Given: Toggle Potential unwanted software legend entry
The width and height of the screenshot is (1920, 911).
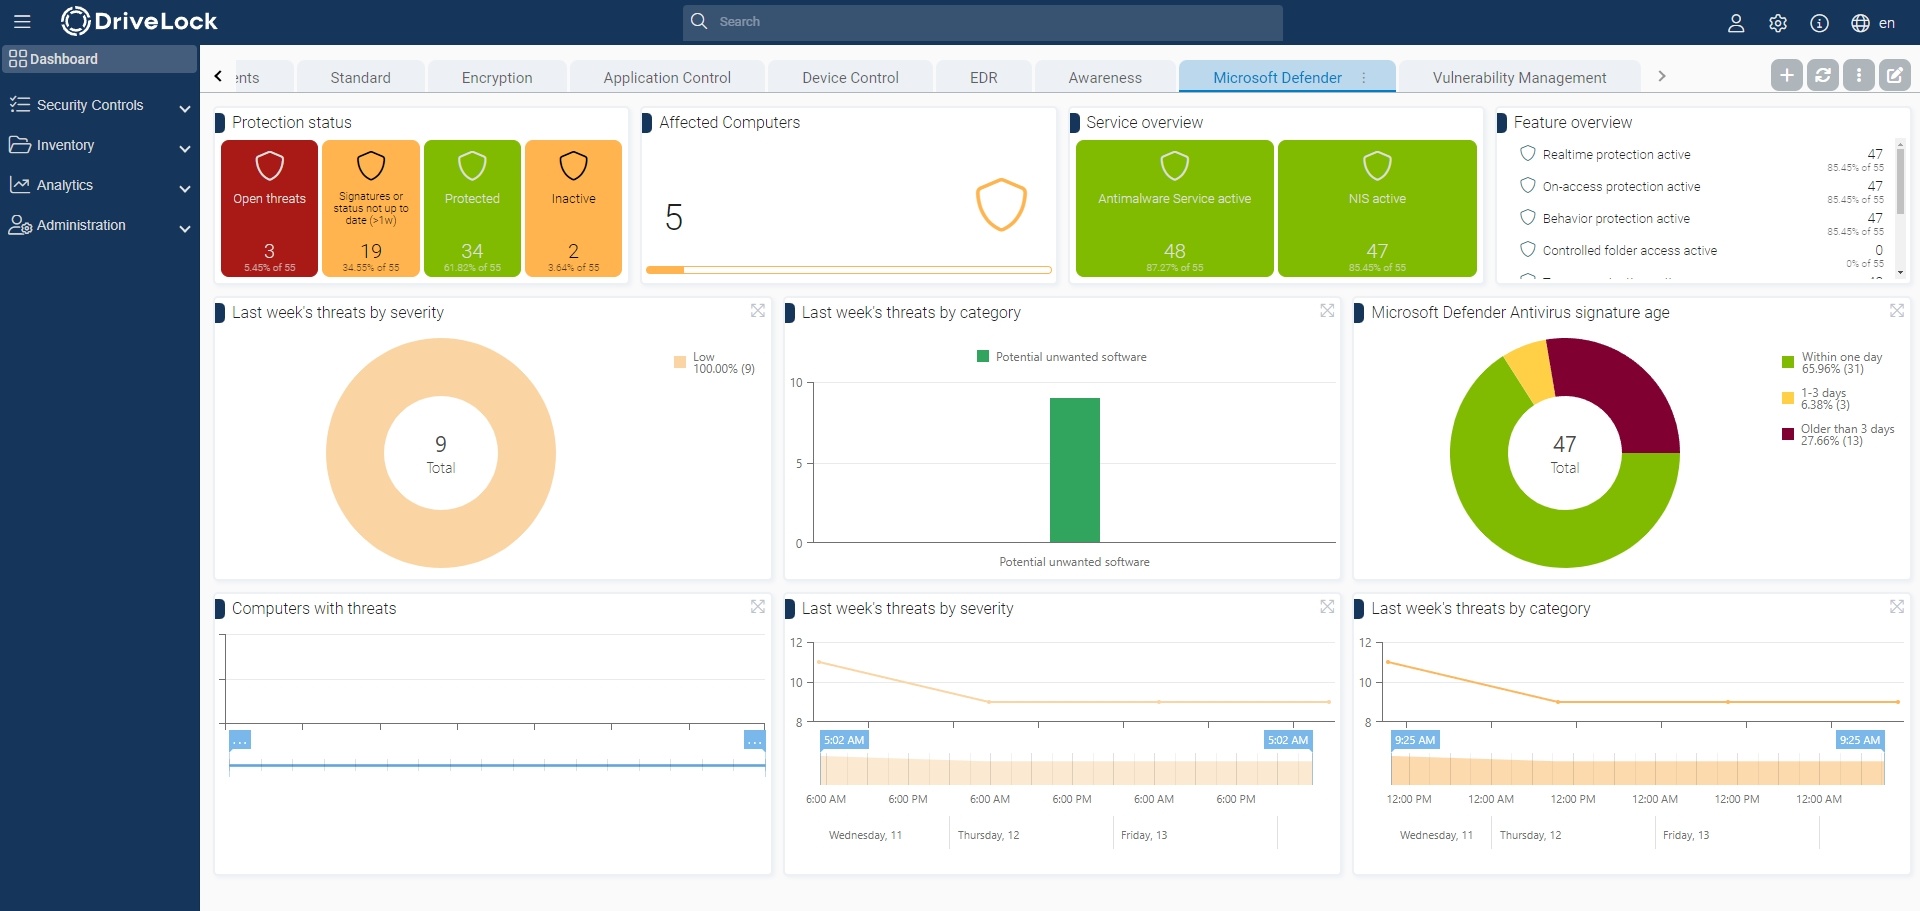Looking at the screenshot, I should [1062, 357].
